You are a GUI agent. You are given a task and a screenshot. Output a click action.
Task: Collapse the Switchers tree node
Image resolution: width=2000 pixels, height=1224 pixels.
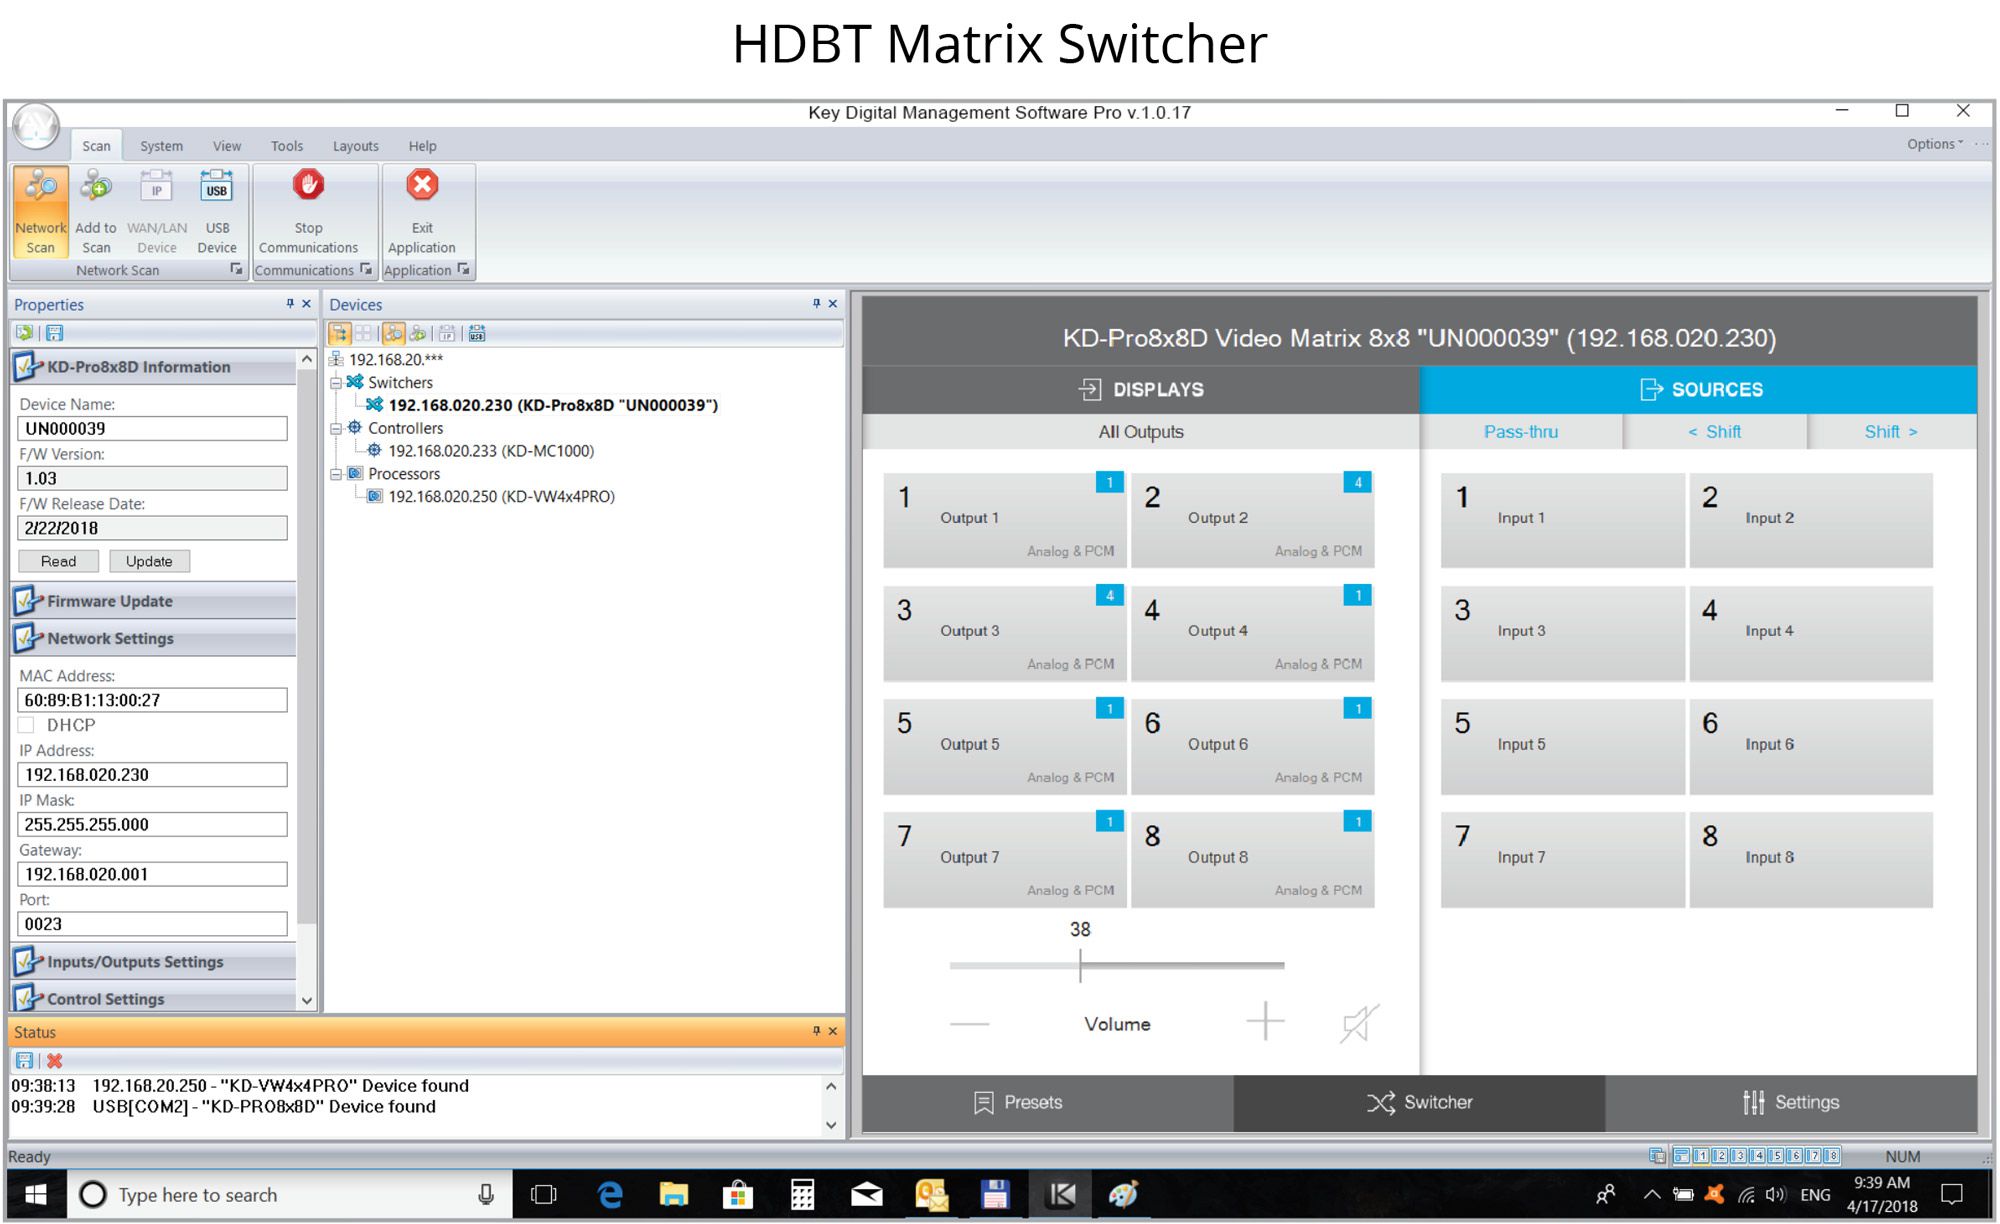[337, 383]
